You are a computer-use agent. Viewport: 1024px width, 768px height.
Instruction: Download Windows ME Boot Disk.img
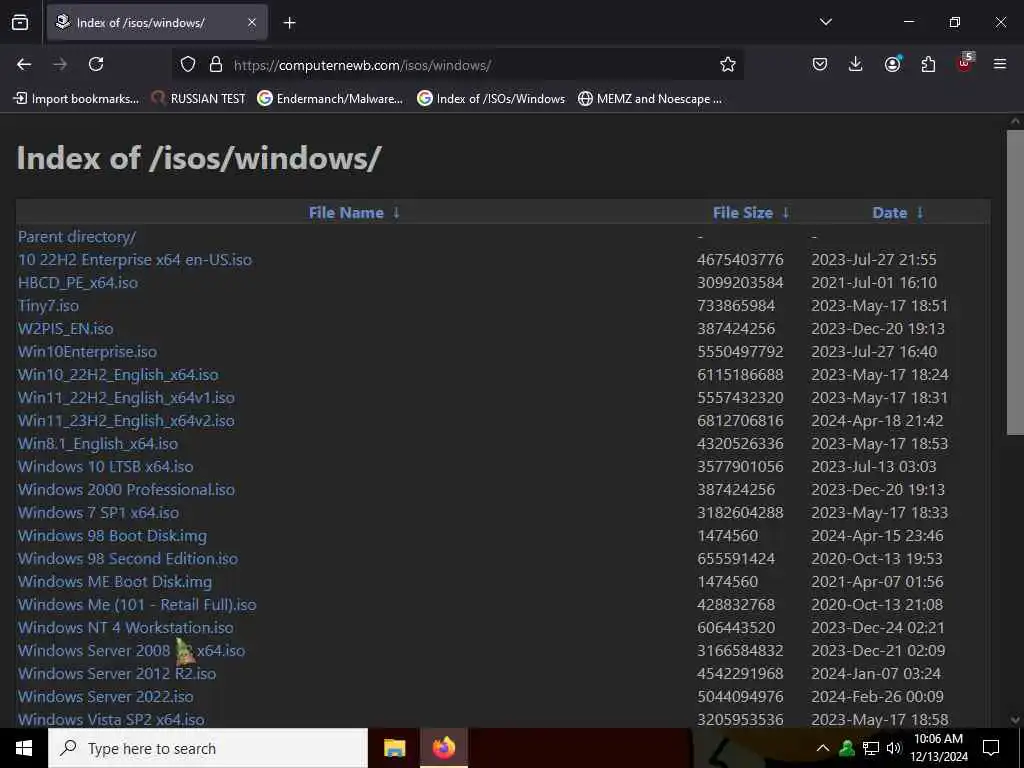[115, 581]
